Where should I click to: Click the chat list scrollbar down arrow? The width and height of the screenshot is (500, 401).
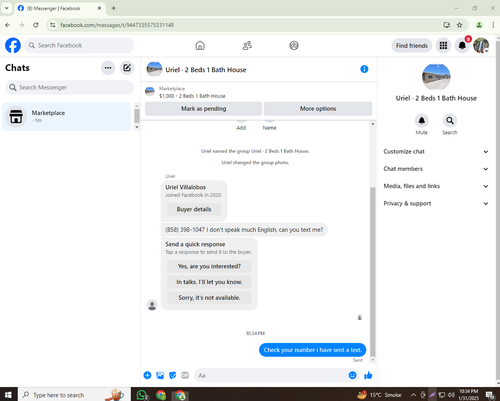tap(137, 127)
